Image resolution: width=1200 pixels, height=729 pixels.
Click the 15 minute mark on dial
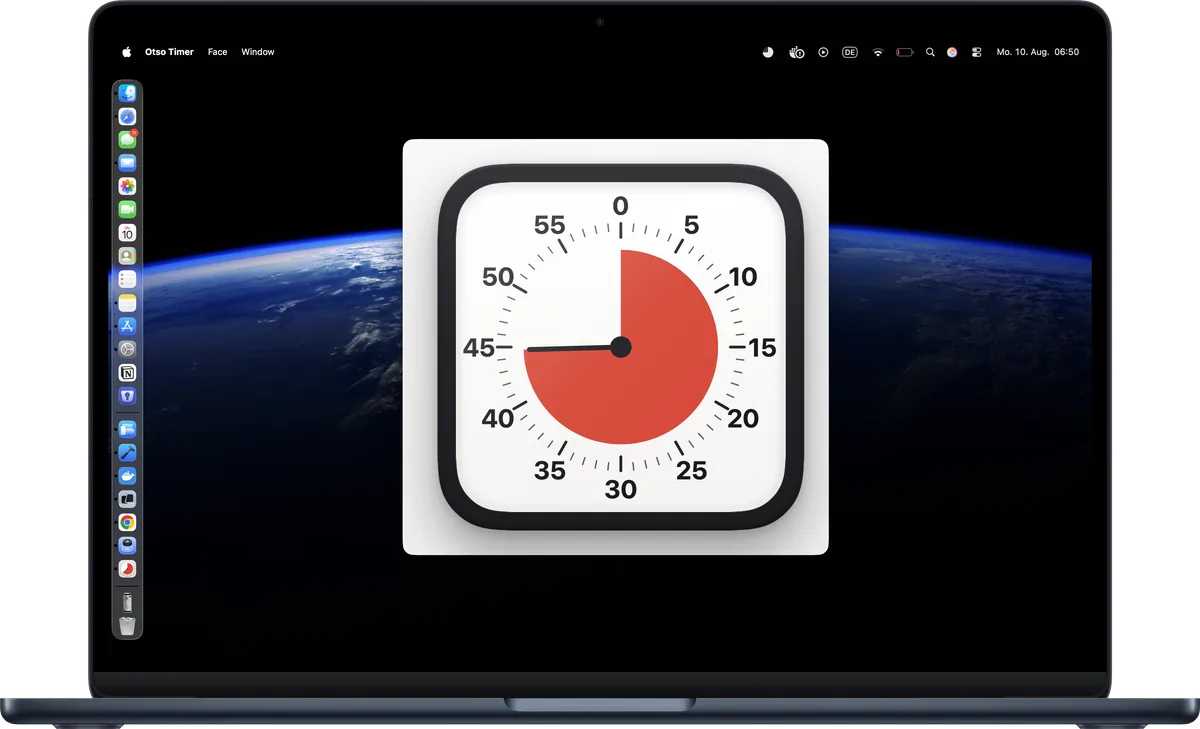[762, 348]
